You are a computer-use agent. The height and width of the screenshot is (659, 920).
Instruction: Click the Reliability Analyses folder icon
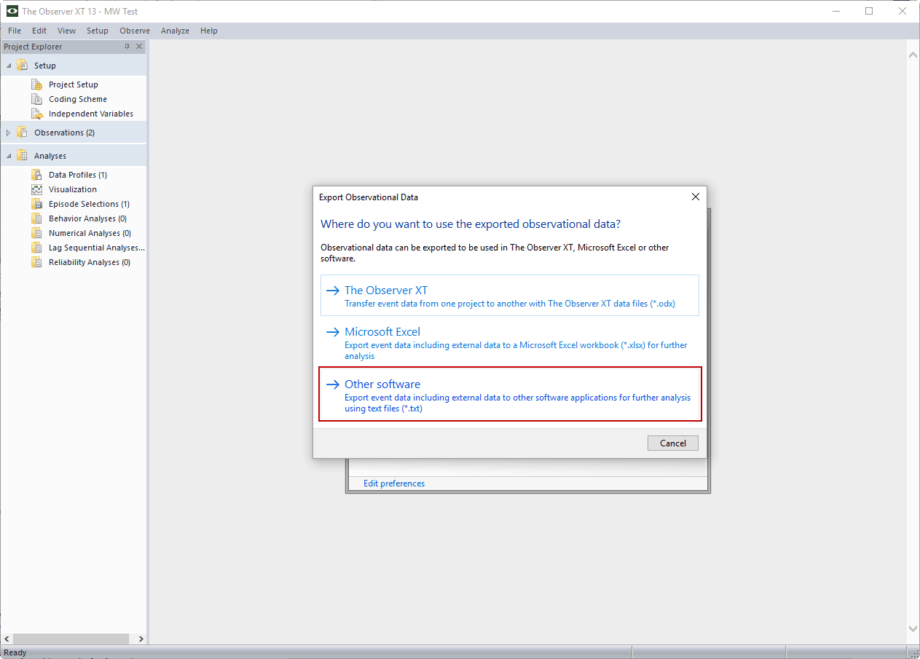point(37,262)
